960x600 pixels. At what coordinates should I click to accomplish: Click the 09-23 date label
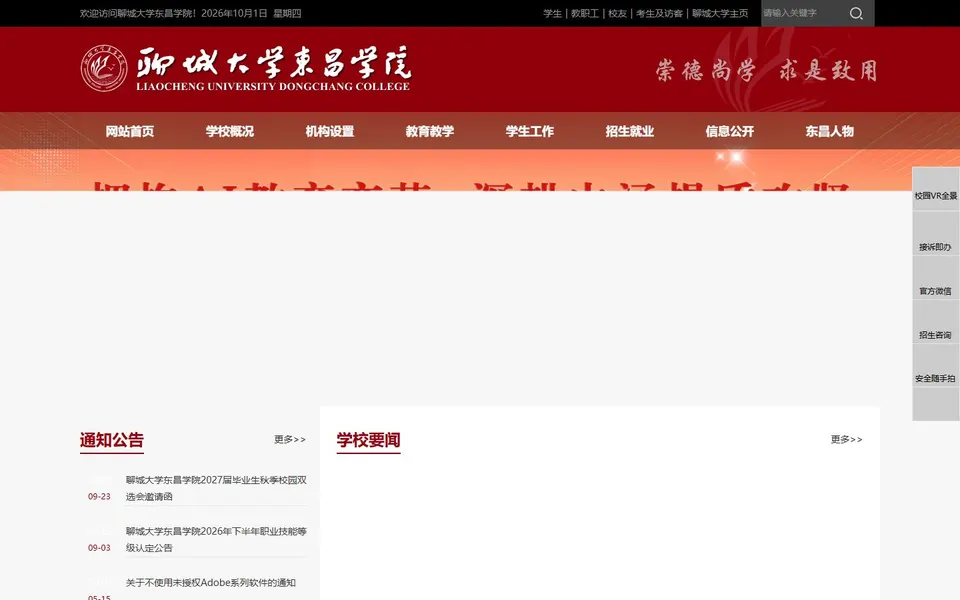click(99, 497)
